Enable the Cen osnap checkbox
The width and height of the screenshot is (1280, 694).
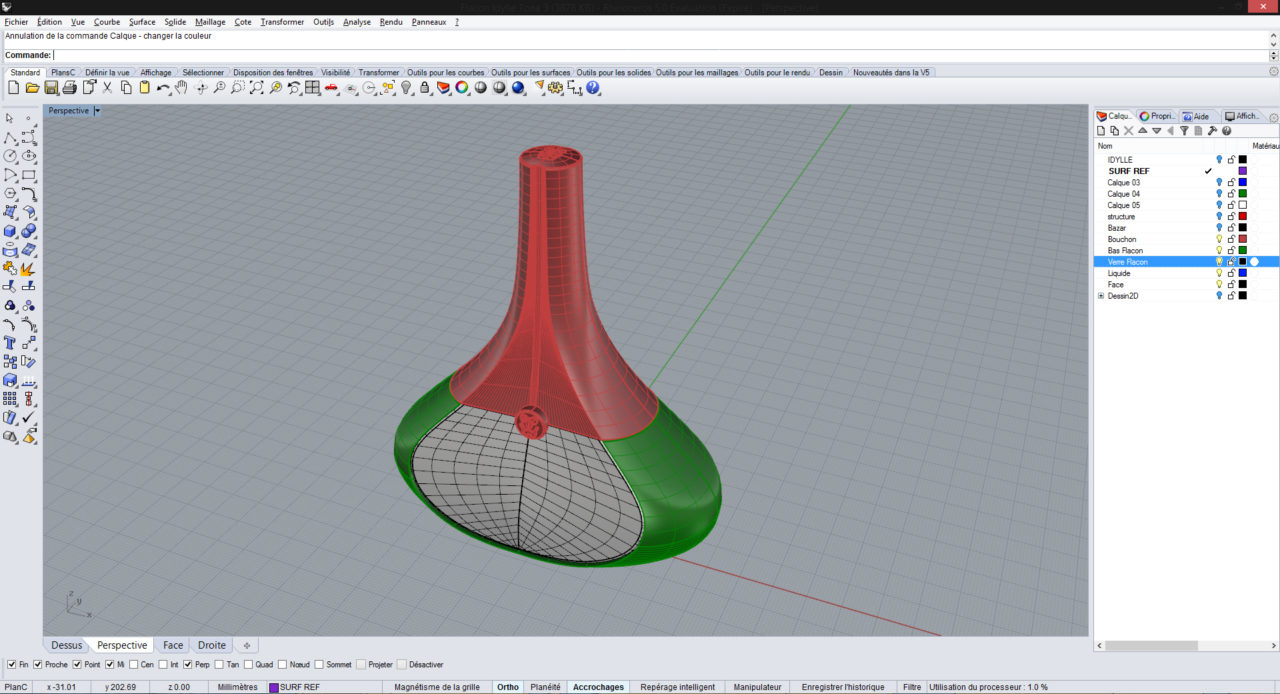pos(134,664)
